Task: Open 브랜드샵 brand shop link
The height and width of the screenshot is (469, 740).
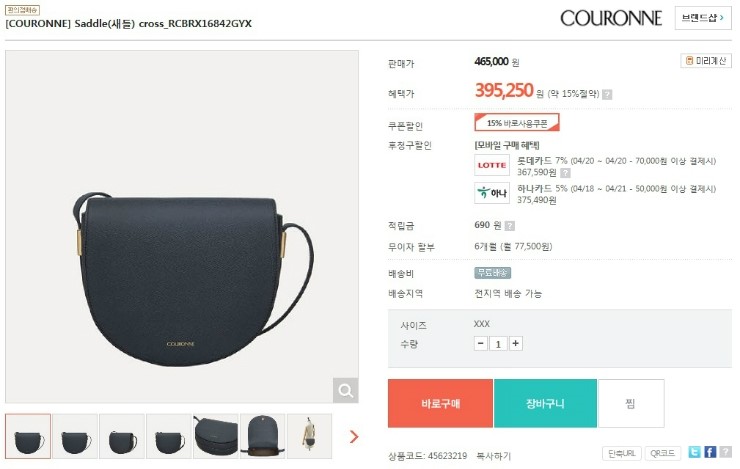Action: [703, 18]
